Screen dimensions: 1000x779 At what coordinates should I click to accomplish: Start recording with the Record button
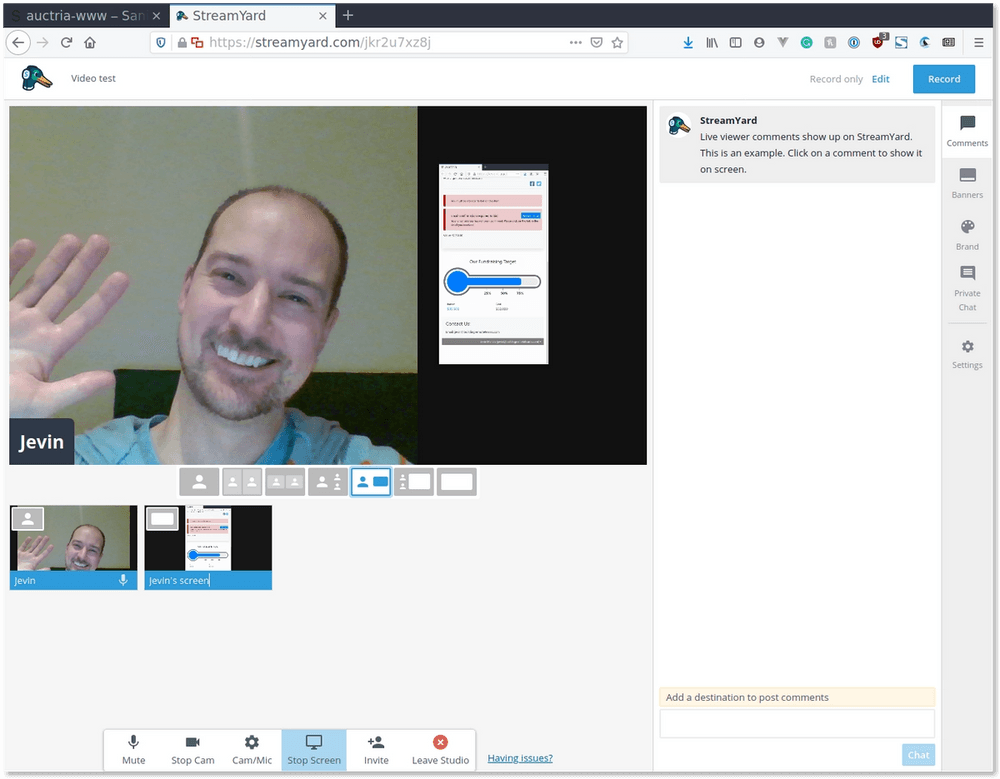tap(944, 79)
